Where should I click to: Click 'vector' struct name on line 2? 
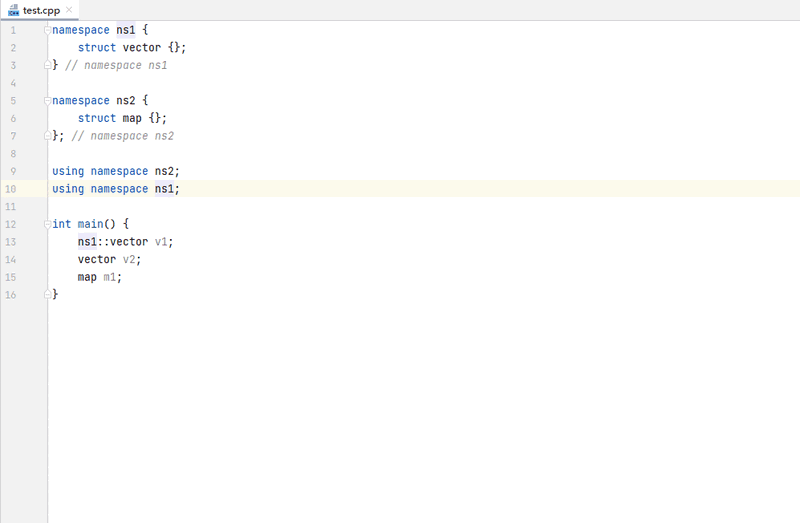pyautogui.click(x=141, y=48)
